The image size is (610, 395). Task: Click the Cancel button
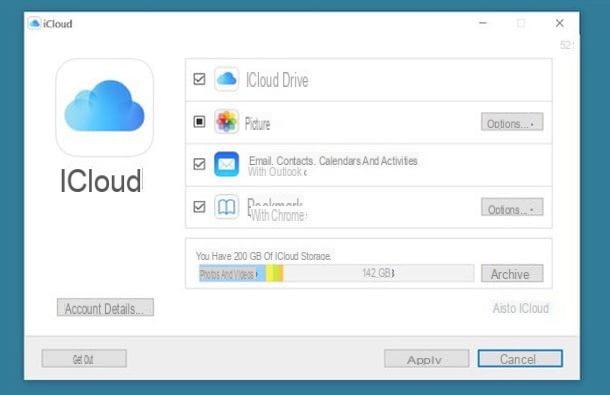tap(520, 358)
